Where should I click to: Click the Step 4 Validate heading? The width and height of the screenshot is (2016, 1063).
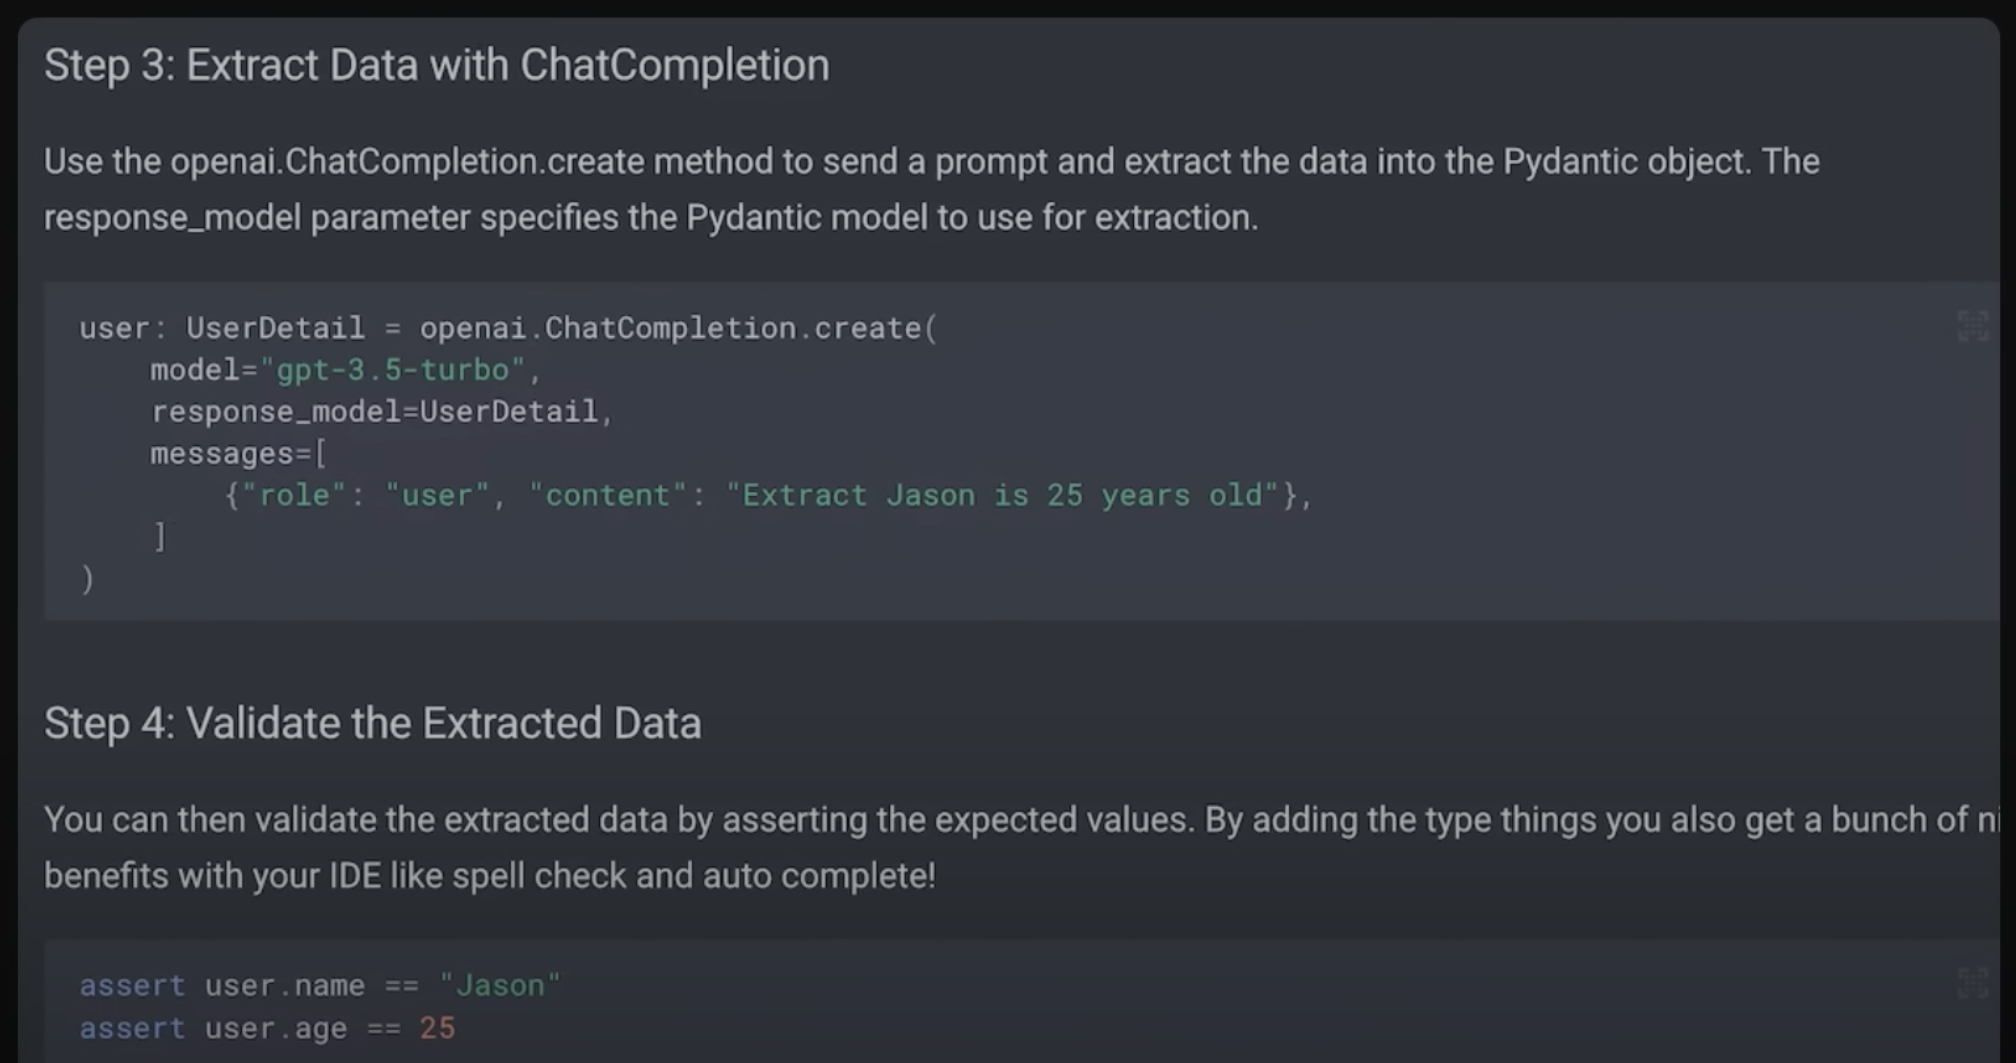coord(372,723)
